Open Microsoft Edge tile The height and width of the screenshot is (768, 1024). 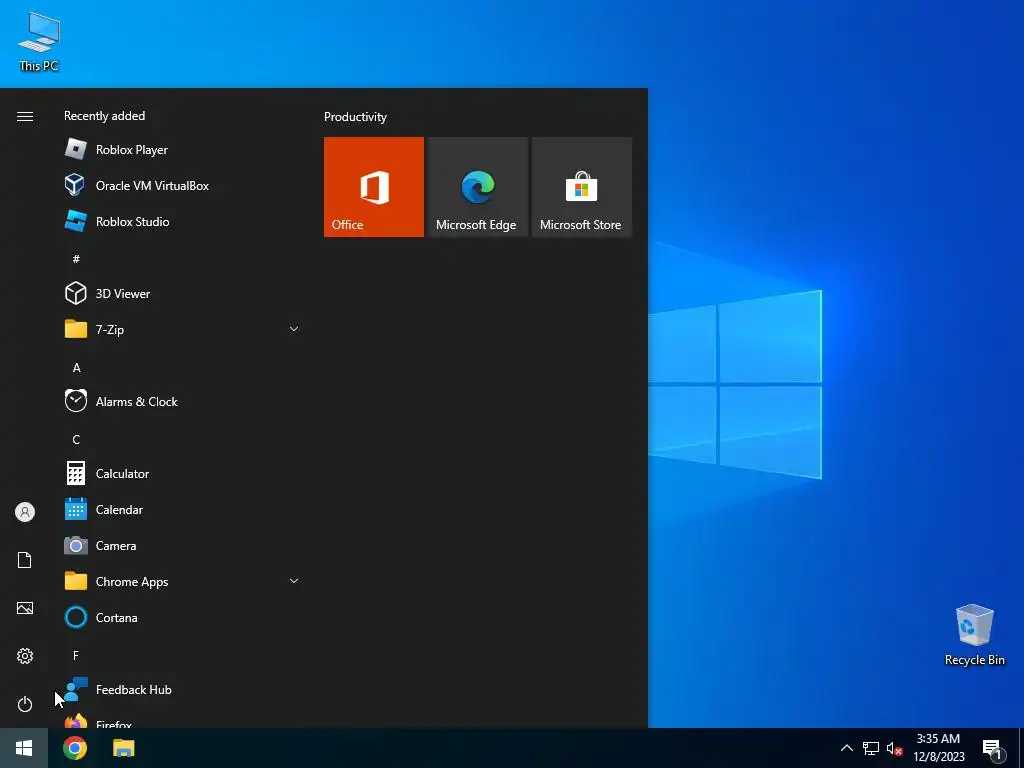point(477,187)
